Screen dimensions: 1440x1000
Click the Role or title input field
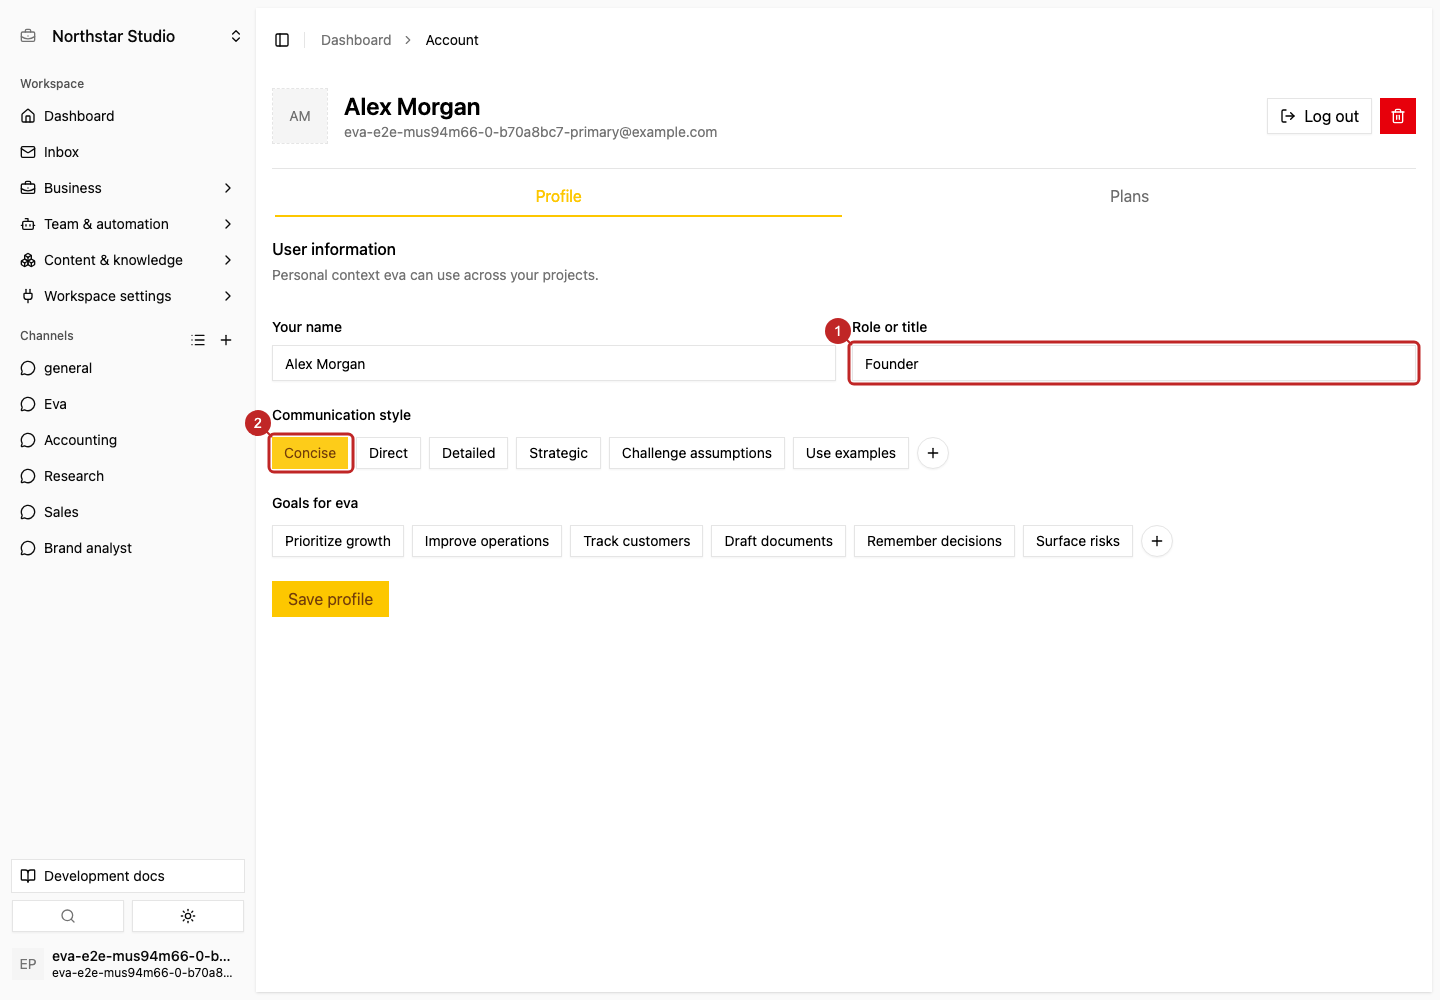point(1134,363)
